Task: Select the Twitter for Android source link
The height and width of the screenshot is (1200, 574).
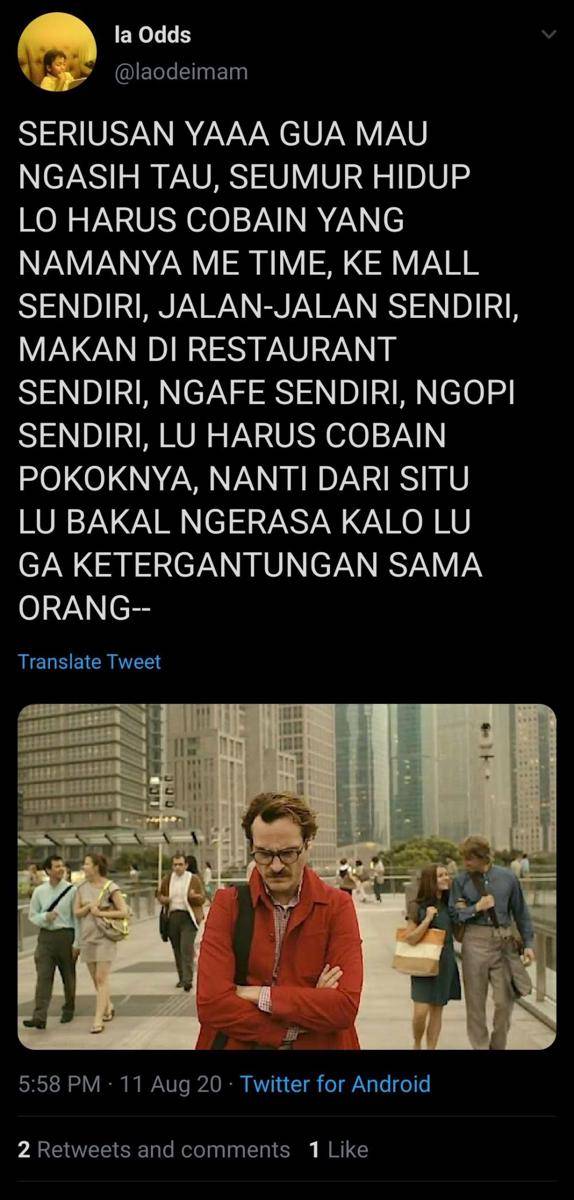Action: 335,1084
